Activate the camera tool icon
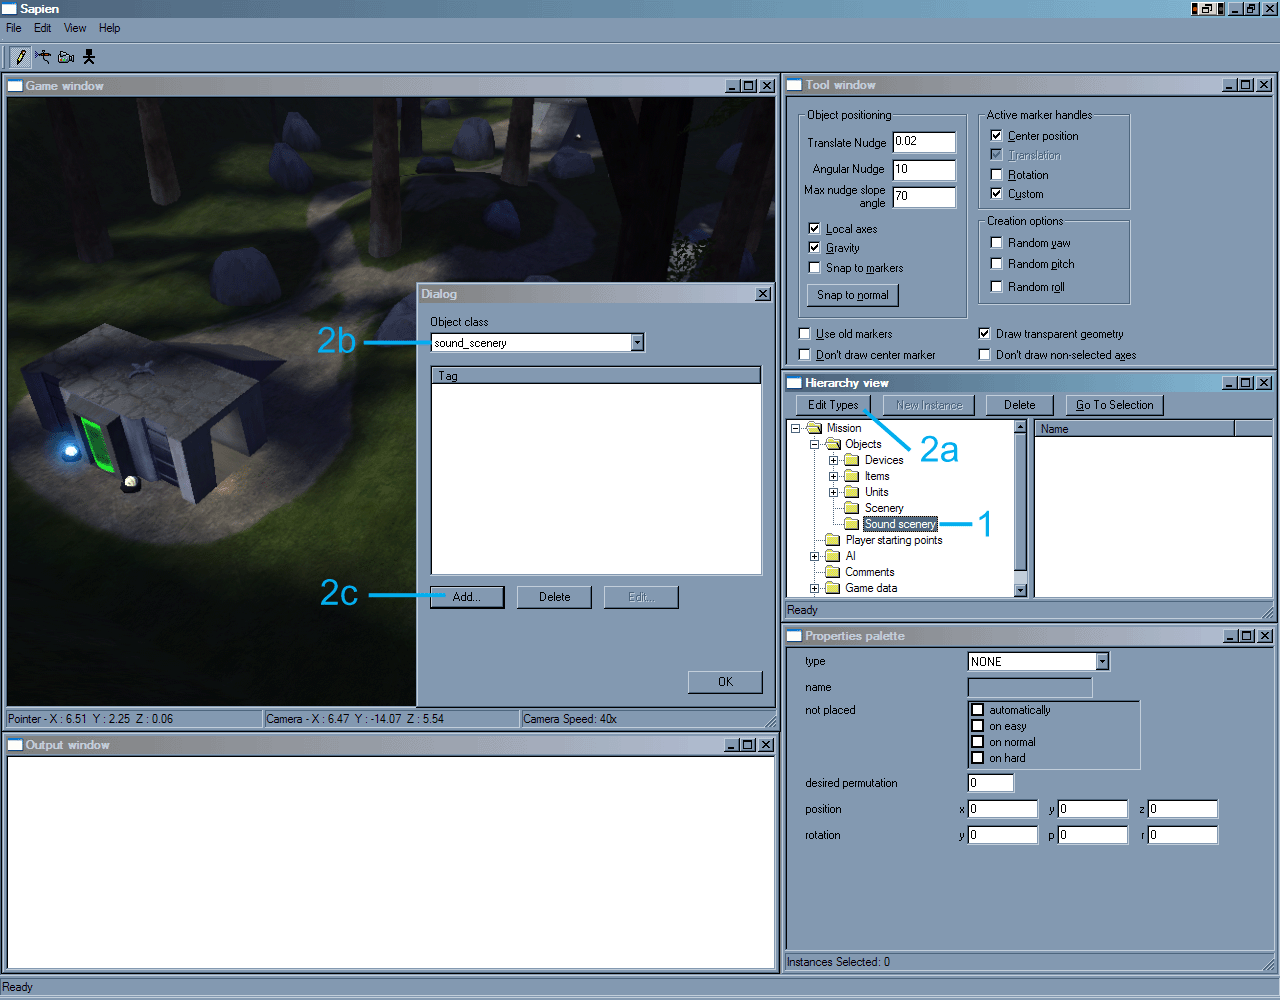Image resolution: width=1280 pixels, height=1000 pixels. (66, 57)
